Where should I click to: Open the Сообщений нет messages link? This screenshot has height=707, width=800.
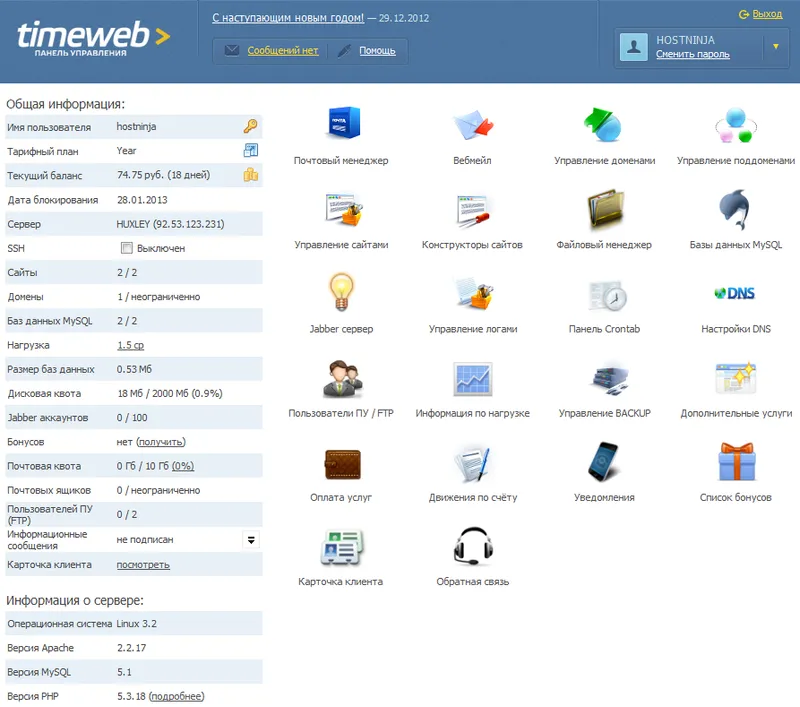point(283,50)
